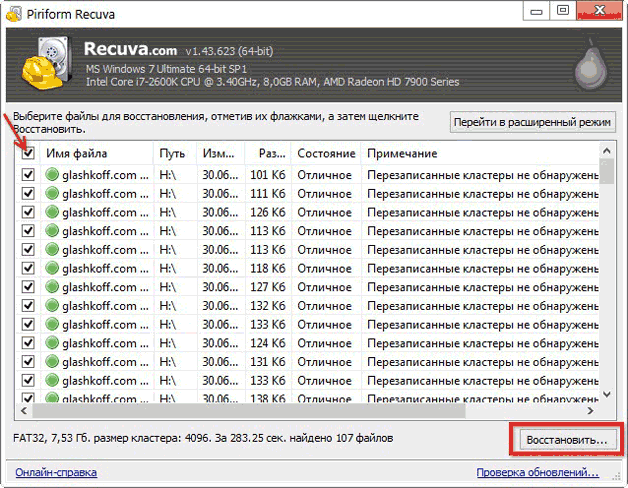
Task: Sort list by Путь column header
Action: click(175, 153)
